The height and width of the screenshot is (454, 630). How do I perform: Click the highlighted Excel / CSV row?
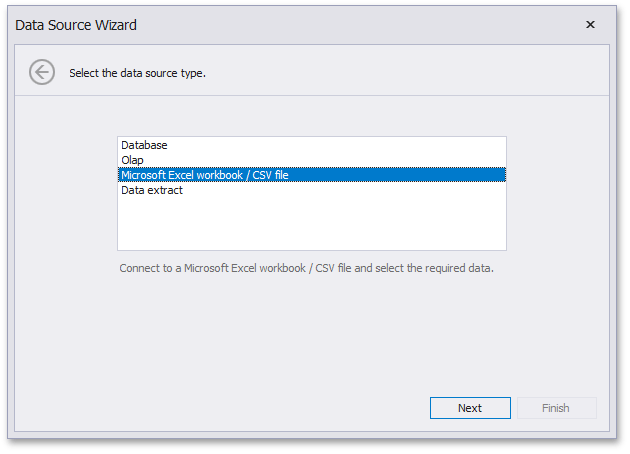(x=311, y=175)
